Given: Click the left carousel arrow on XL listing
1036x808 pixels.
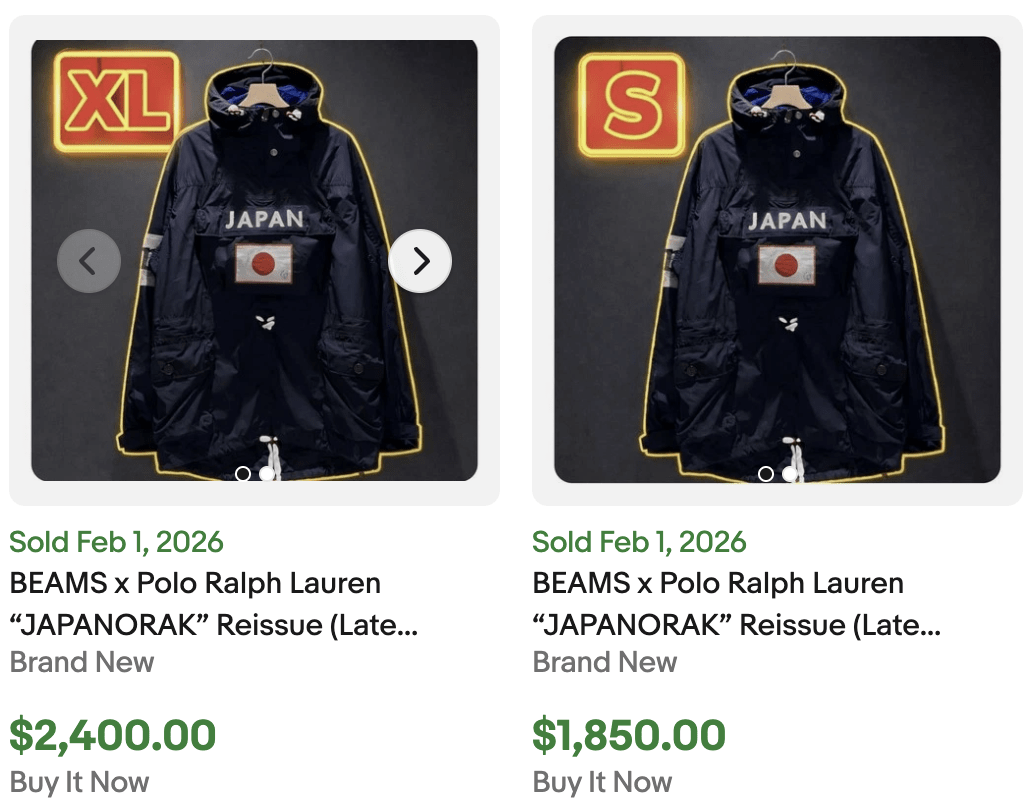Looking at the screenshot, I should (89, 260).
